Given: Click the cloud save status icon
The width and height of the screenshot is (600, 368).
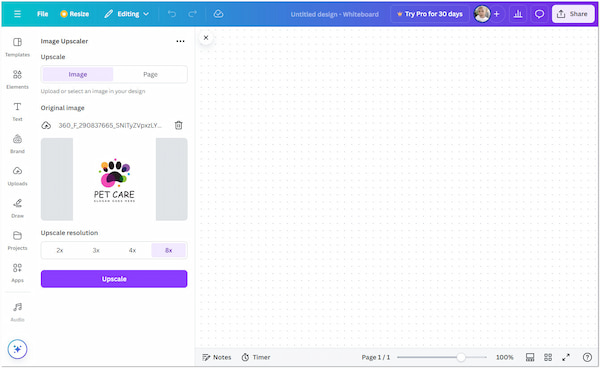Looking at the screenshot, I should pyautogui.click(x=218, y=14).
